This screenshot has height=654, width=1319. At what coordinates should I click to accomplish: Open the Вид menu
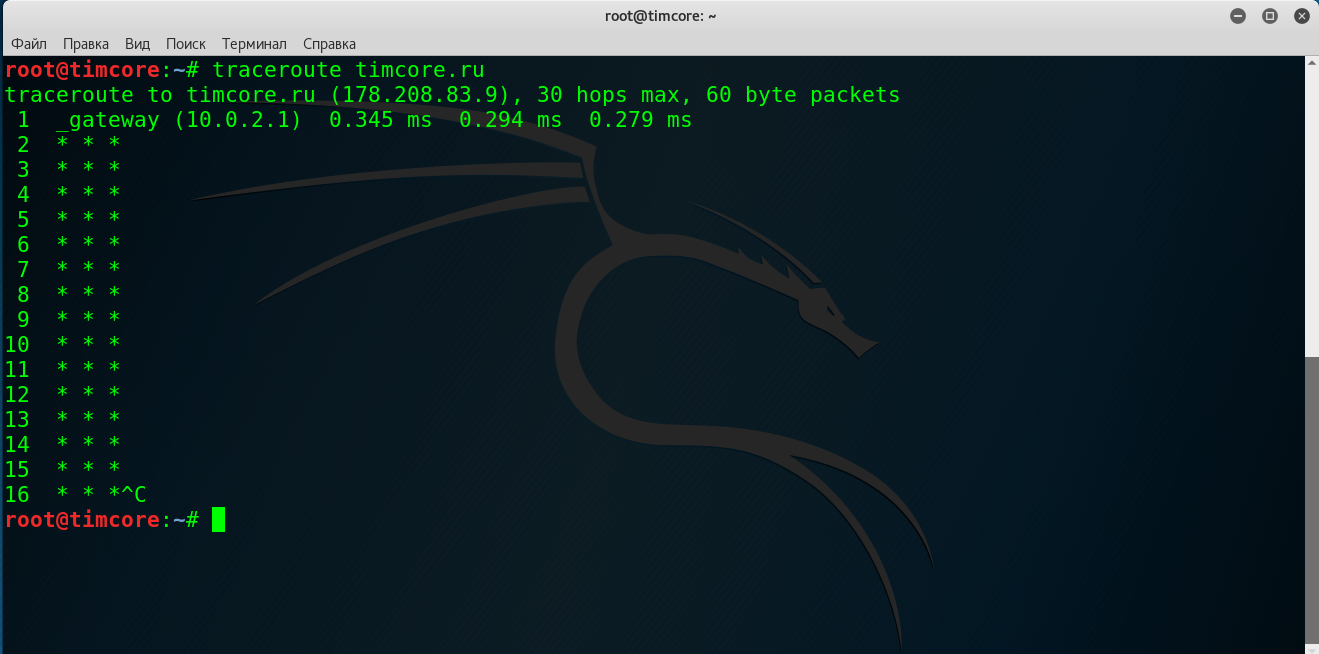[137, 44]
